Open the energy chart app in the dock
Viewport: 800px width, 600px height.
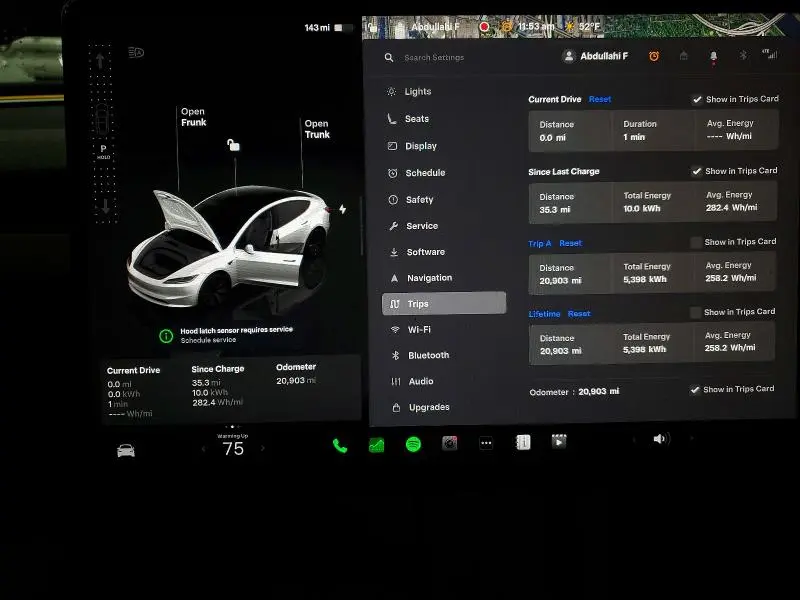[377, 445]
